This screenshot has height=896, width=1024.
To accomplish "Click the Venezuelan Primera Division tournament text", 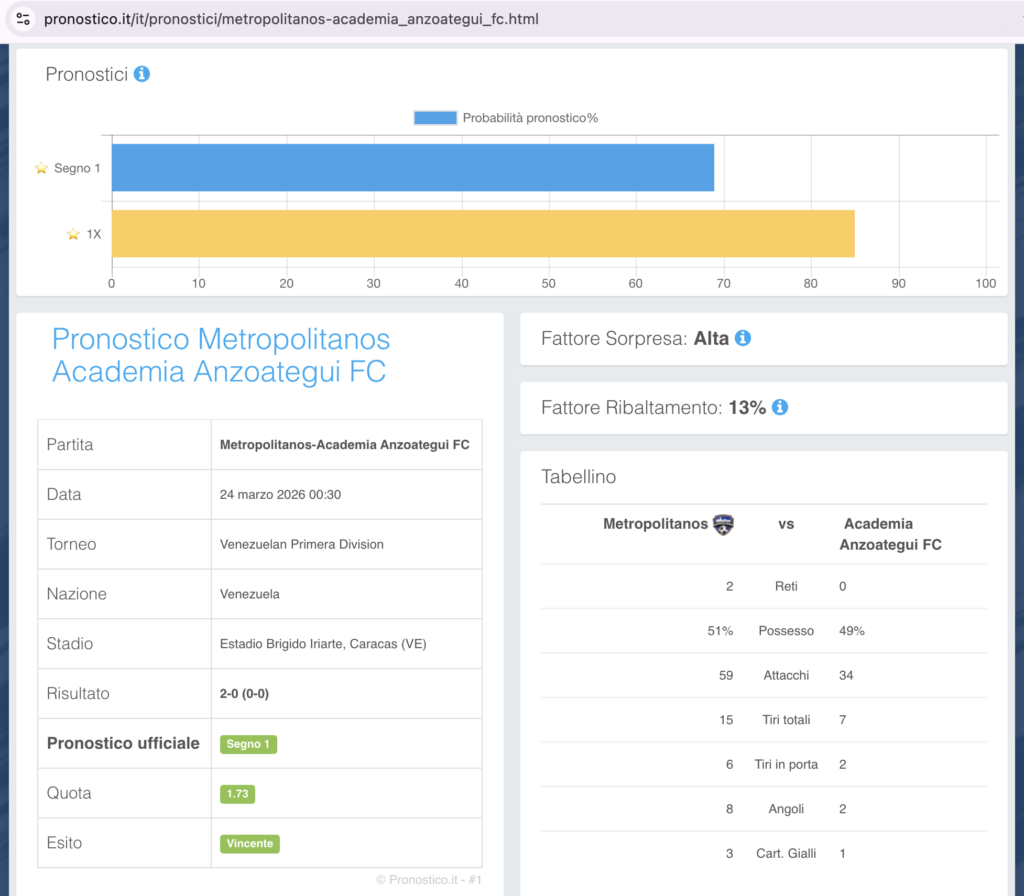I will click(x=301, y=544).
